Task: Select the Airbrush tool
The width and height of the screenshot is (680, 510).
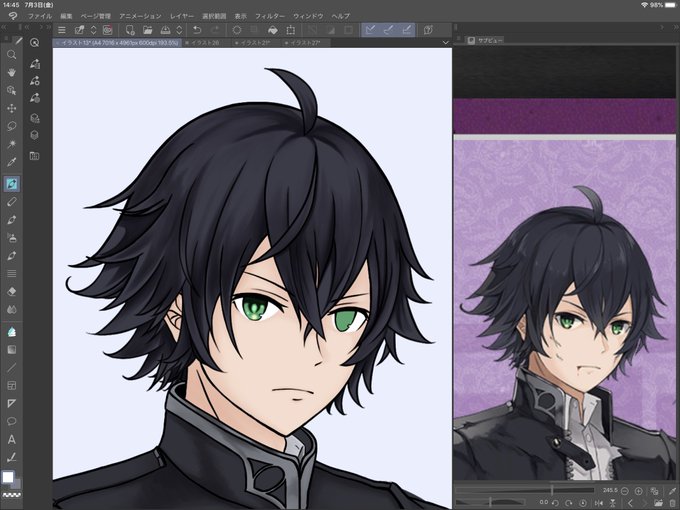Action: point(12,238)
